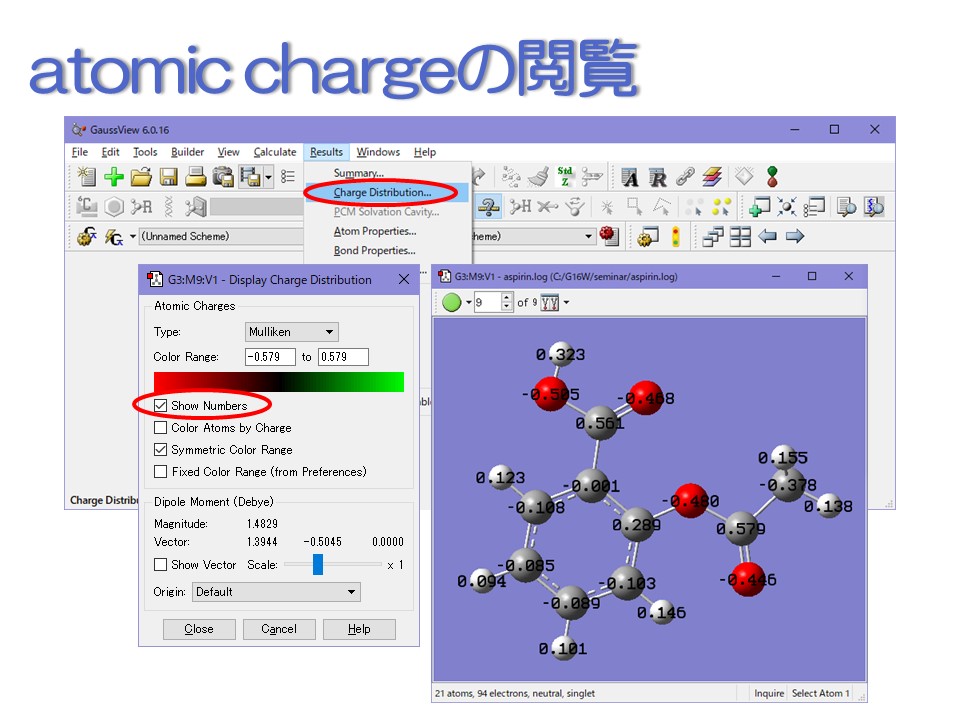
Task: Click the green plus Add View icon
Action: click(114, 177)
